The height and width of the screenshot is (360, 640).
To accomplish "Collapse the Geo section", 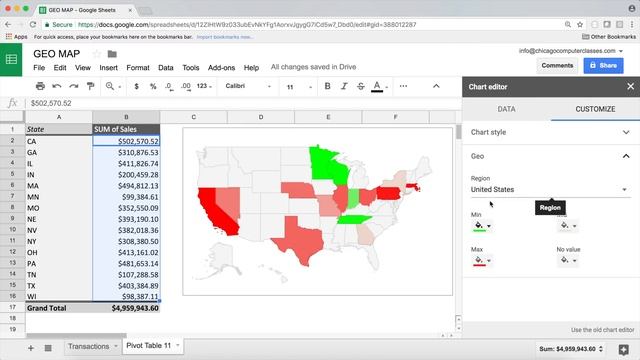I will [x=551, y=156].
